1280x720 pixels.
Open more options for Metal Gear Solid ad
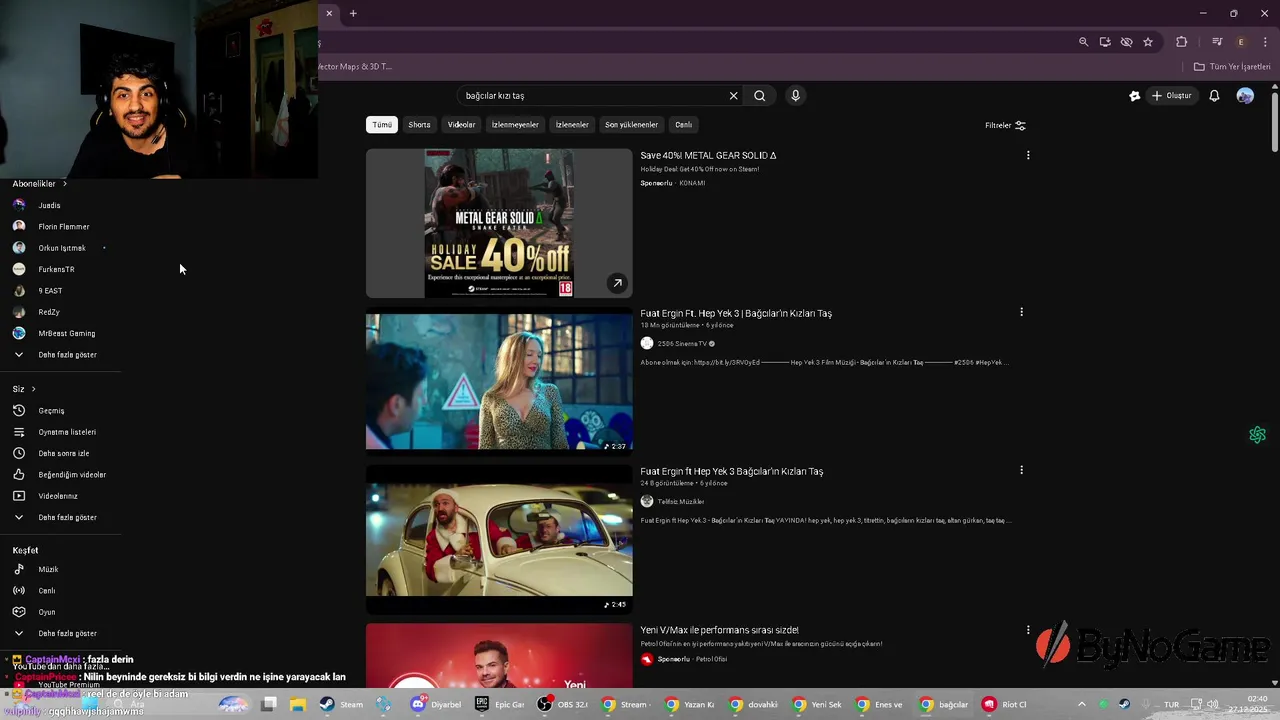pos(1028,155)
